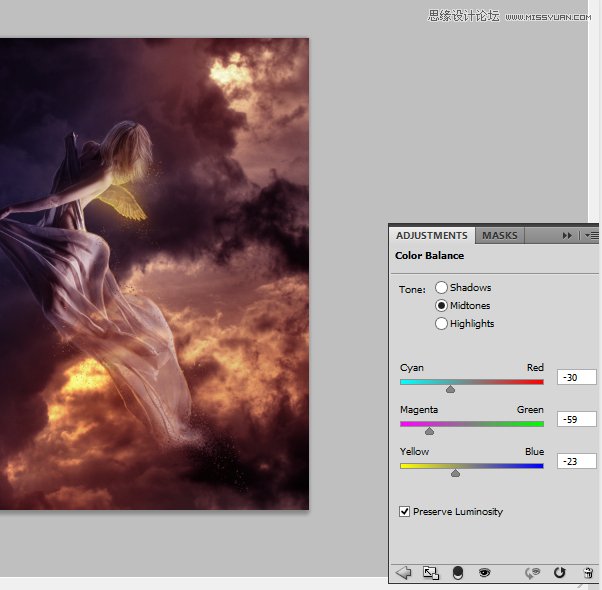Screen dimensions: 602x590
Task: Choose the Highlights tone radio button
Action: click(x=441, y=324)
